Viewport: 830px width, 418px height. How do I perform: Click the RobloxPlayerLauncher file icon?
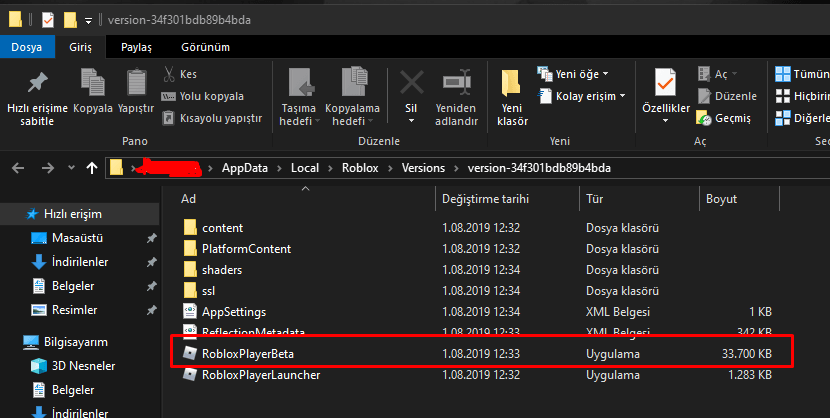click(x=190, y=375)
